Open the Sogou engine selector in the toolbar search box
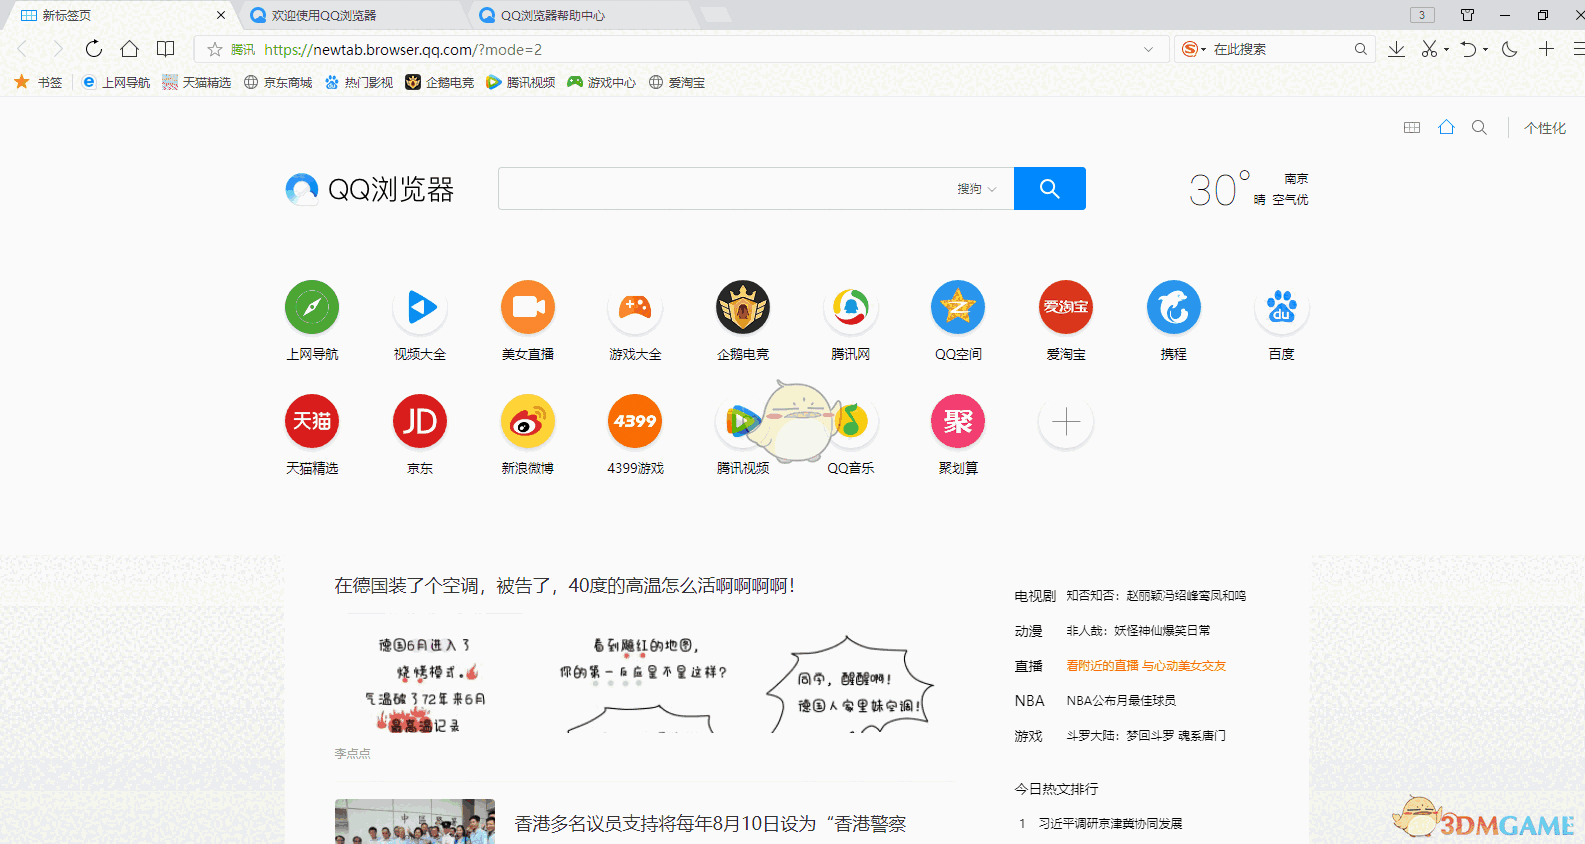1585x844 pixels. tap(1194, 49)
